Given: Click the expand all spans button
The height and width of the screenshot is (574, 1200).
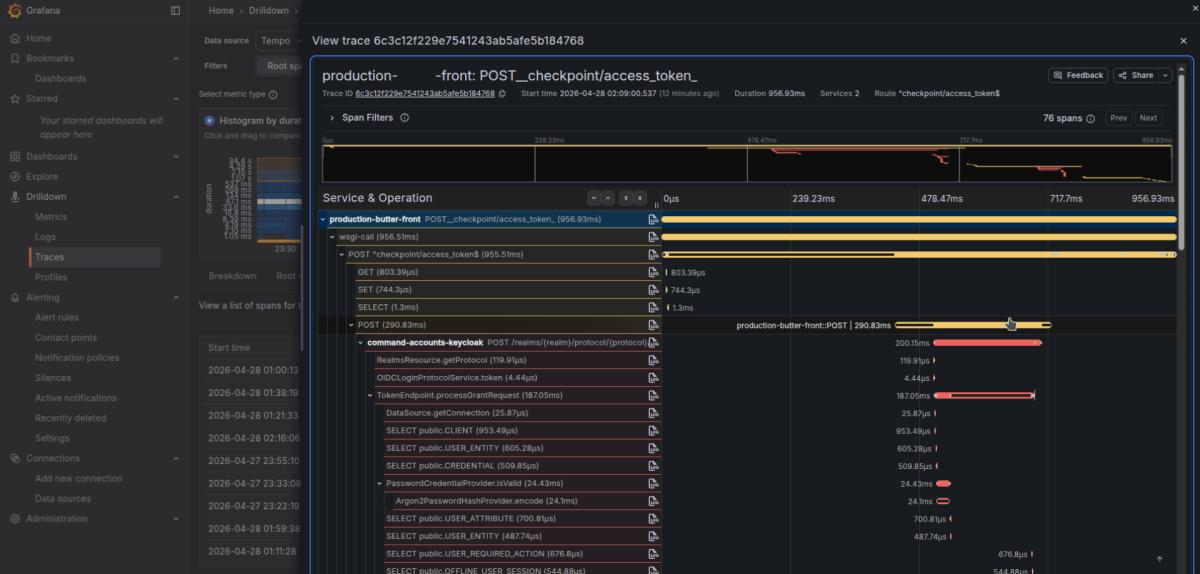Looking at the screenshot, I should 626,198.
